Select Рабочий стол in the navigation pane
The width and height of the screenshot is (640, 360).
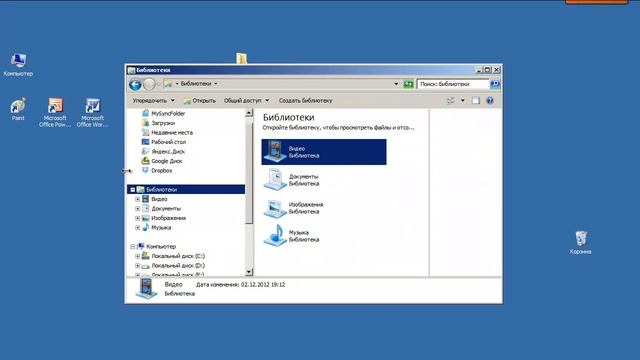[168, 142]
